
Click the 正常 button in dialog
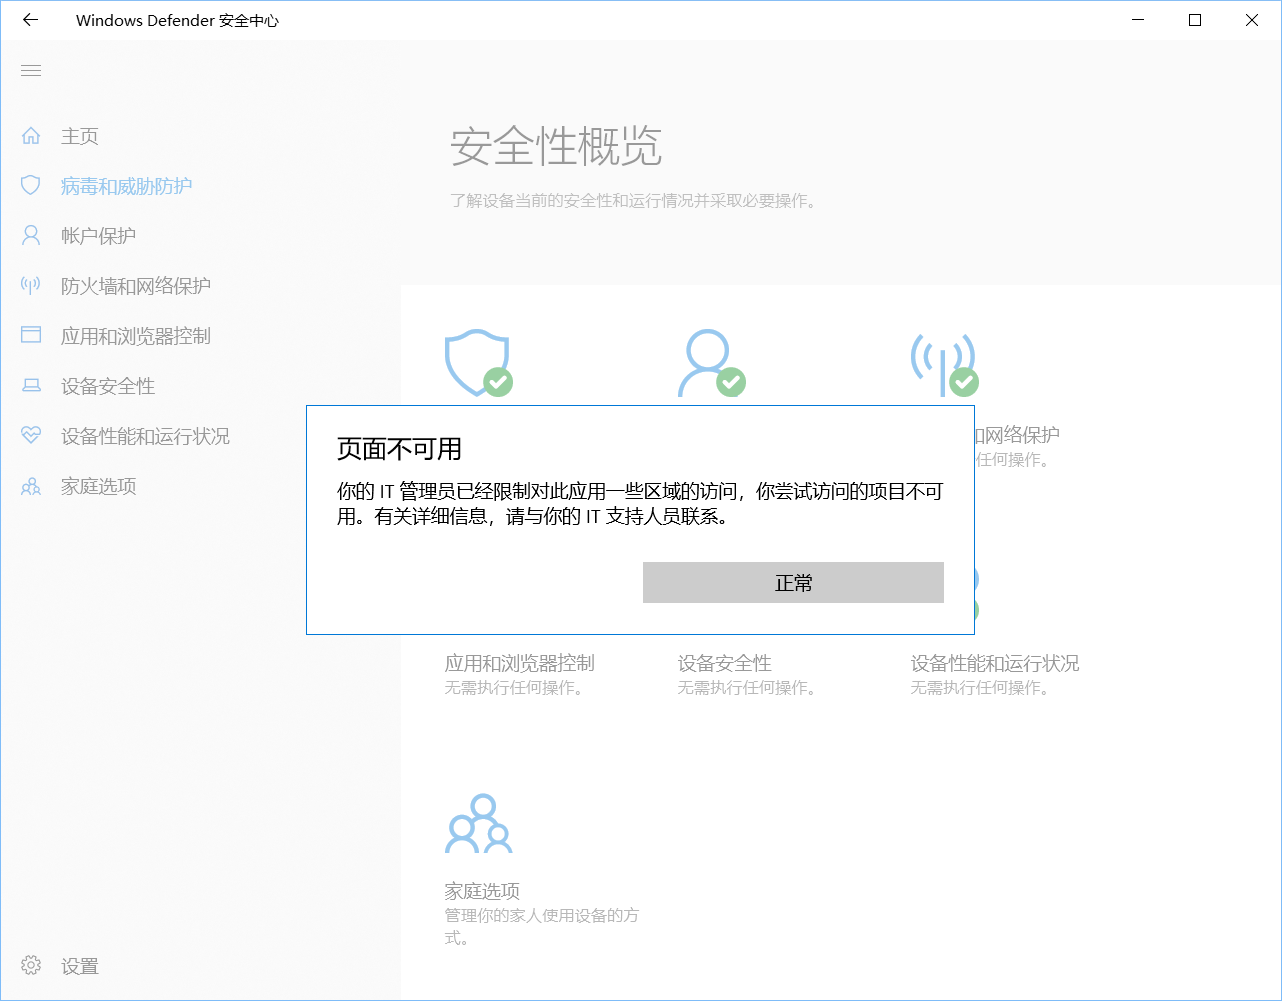[793, 582]
